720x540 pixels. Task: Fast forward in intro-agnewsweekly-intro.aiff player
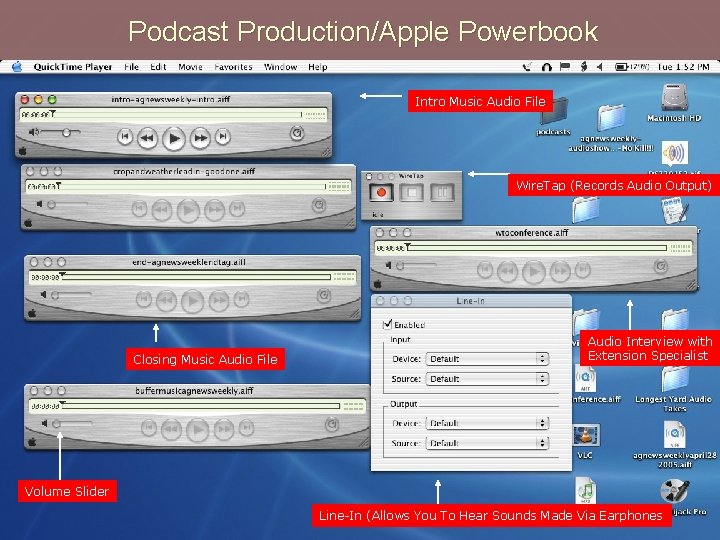(x=200, y=137)
